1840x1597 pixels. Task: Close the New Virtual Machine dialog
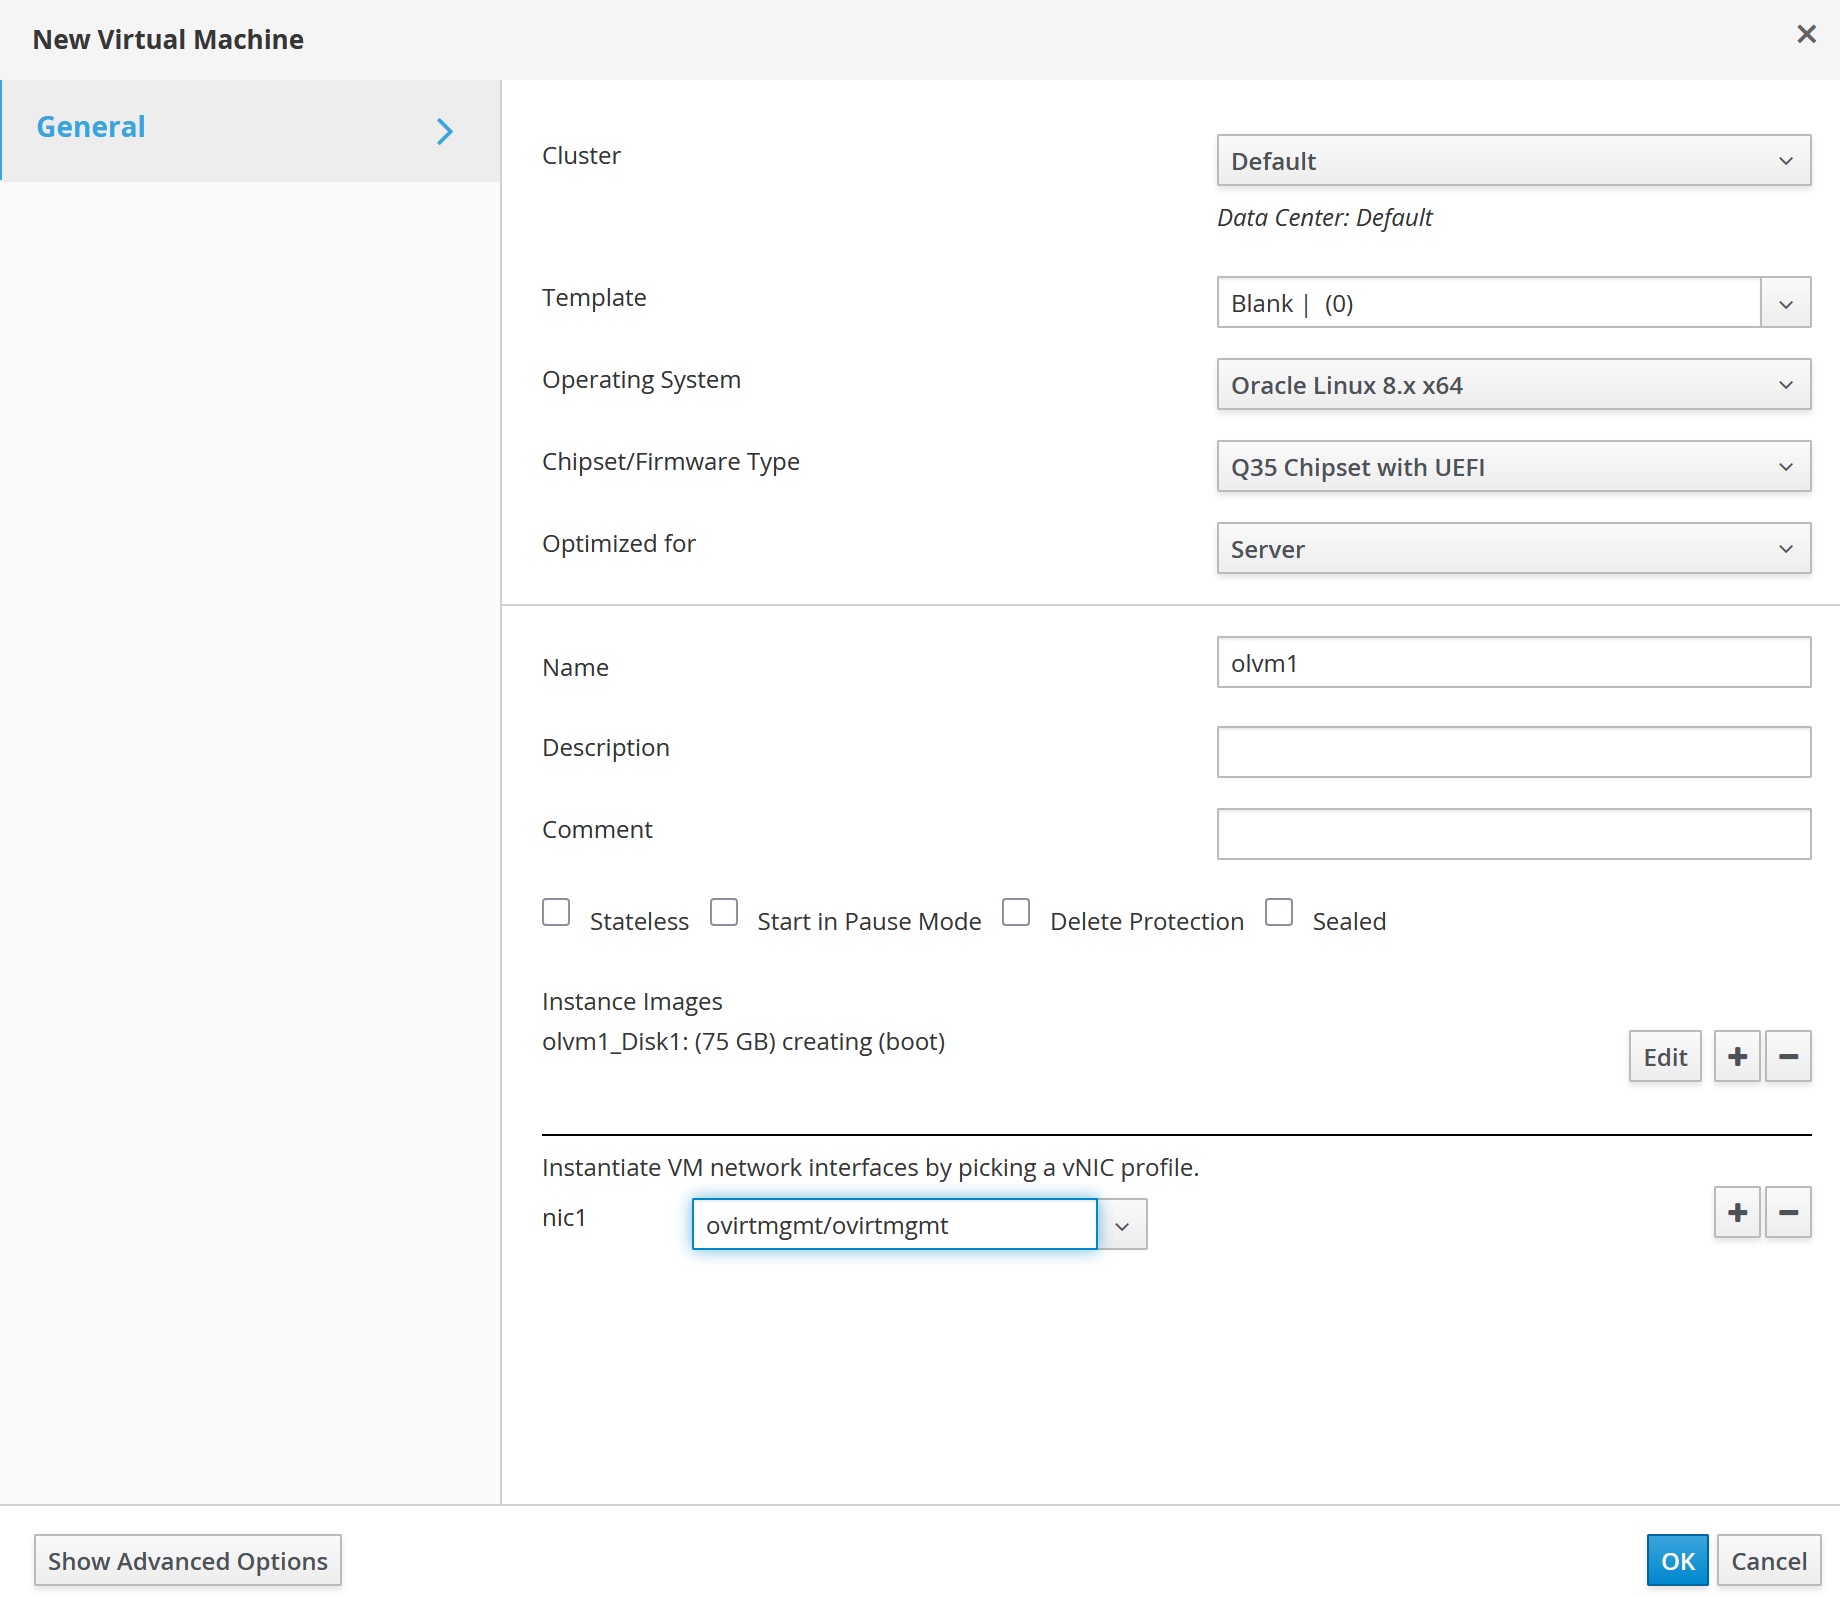coord(1806,34)
